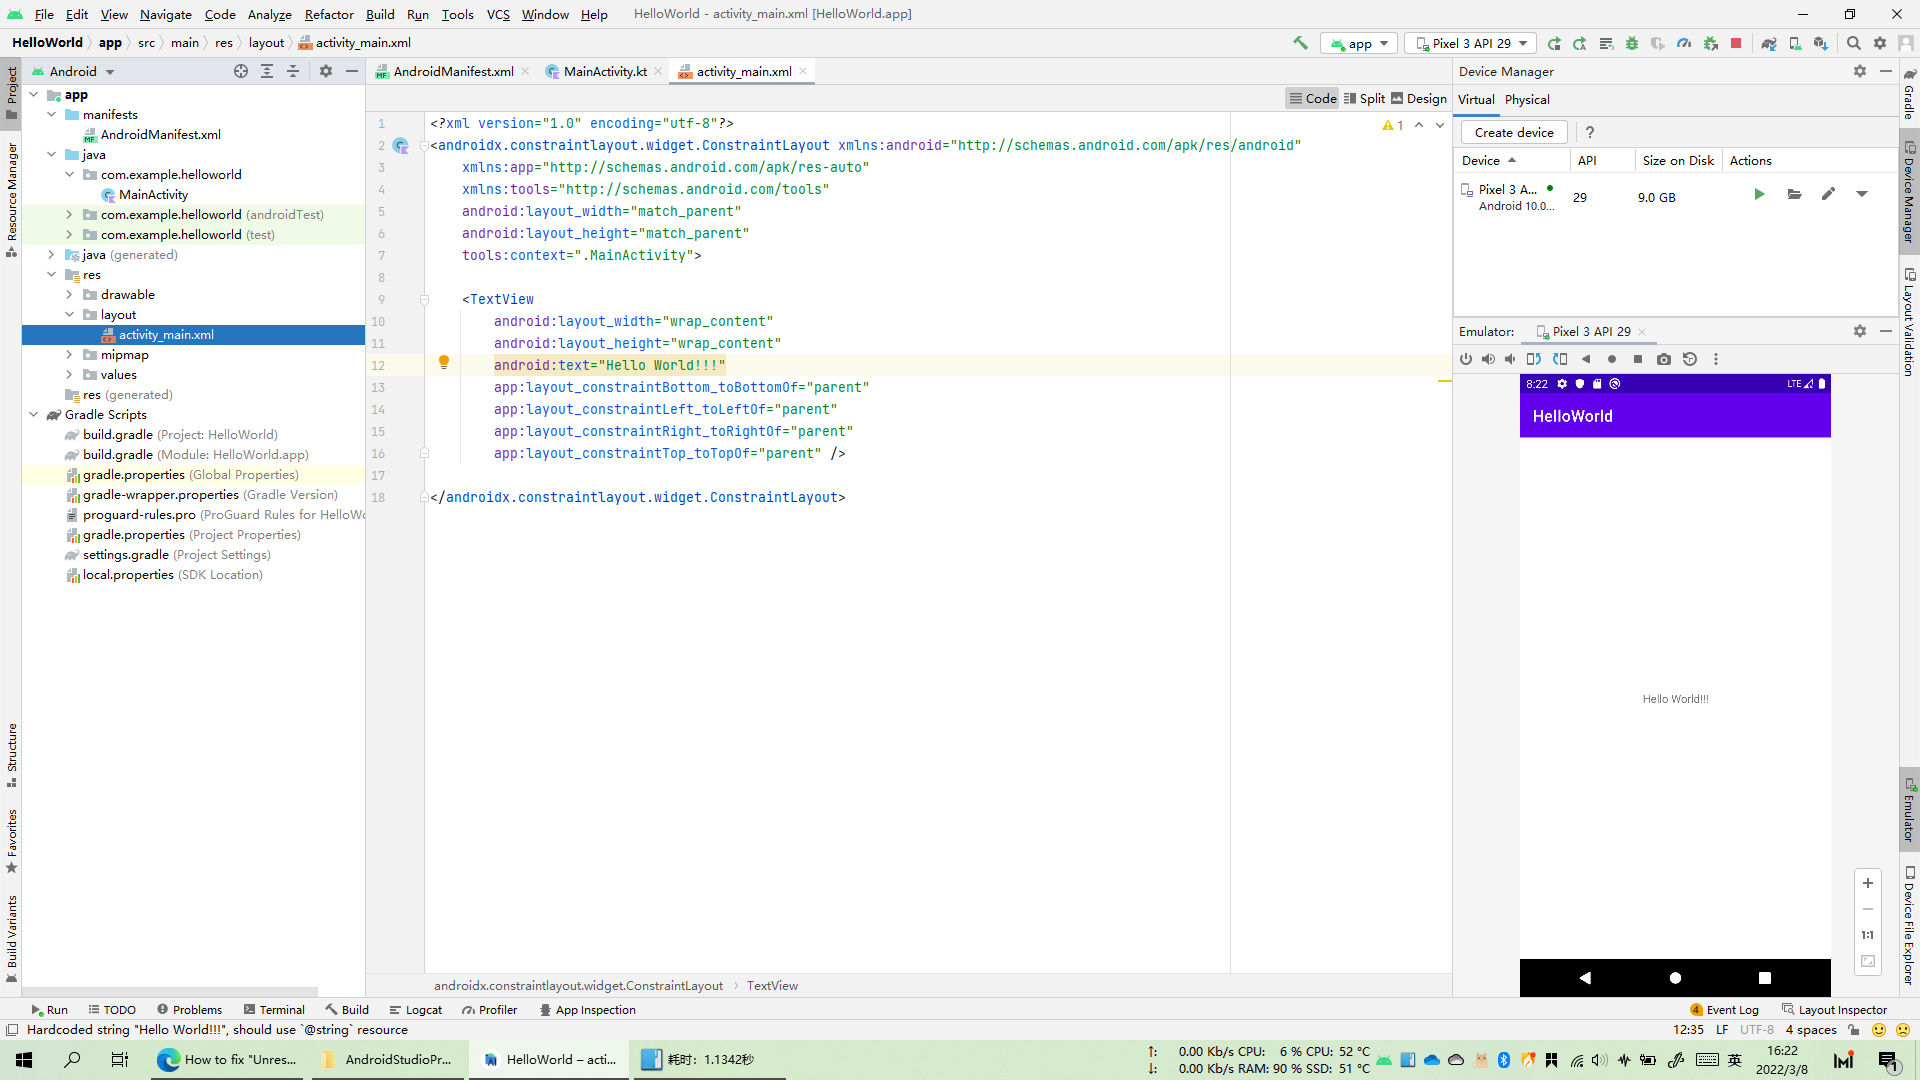
Task: Click emulator volume up icon
Action: coord(1488,359)
